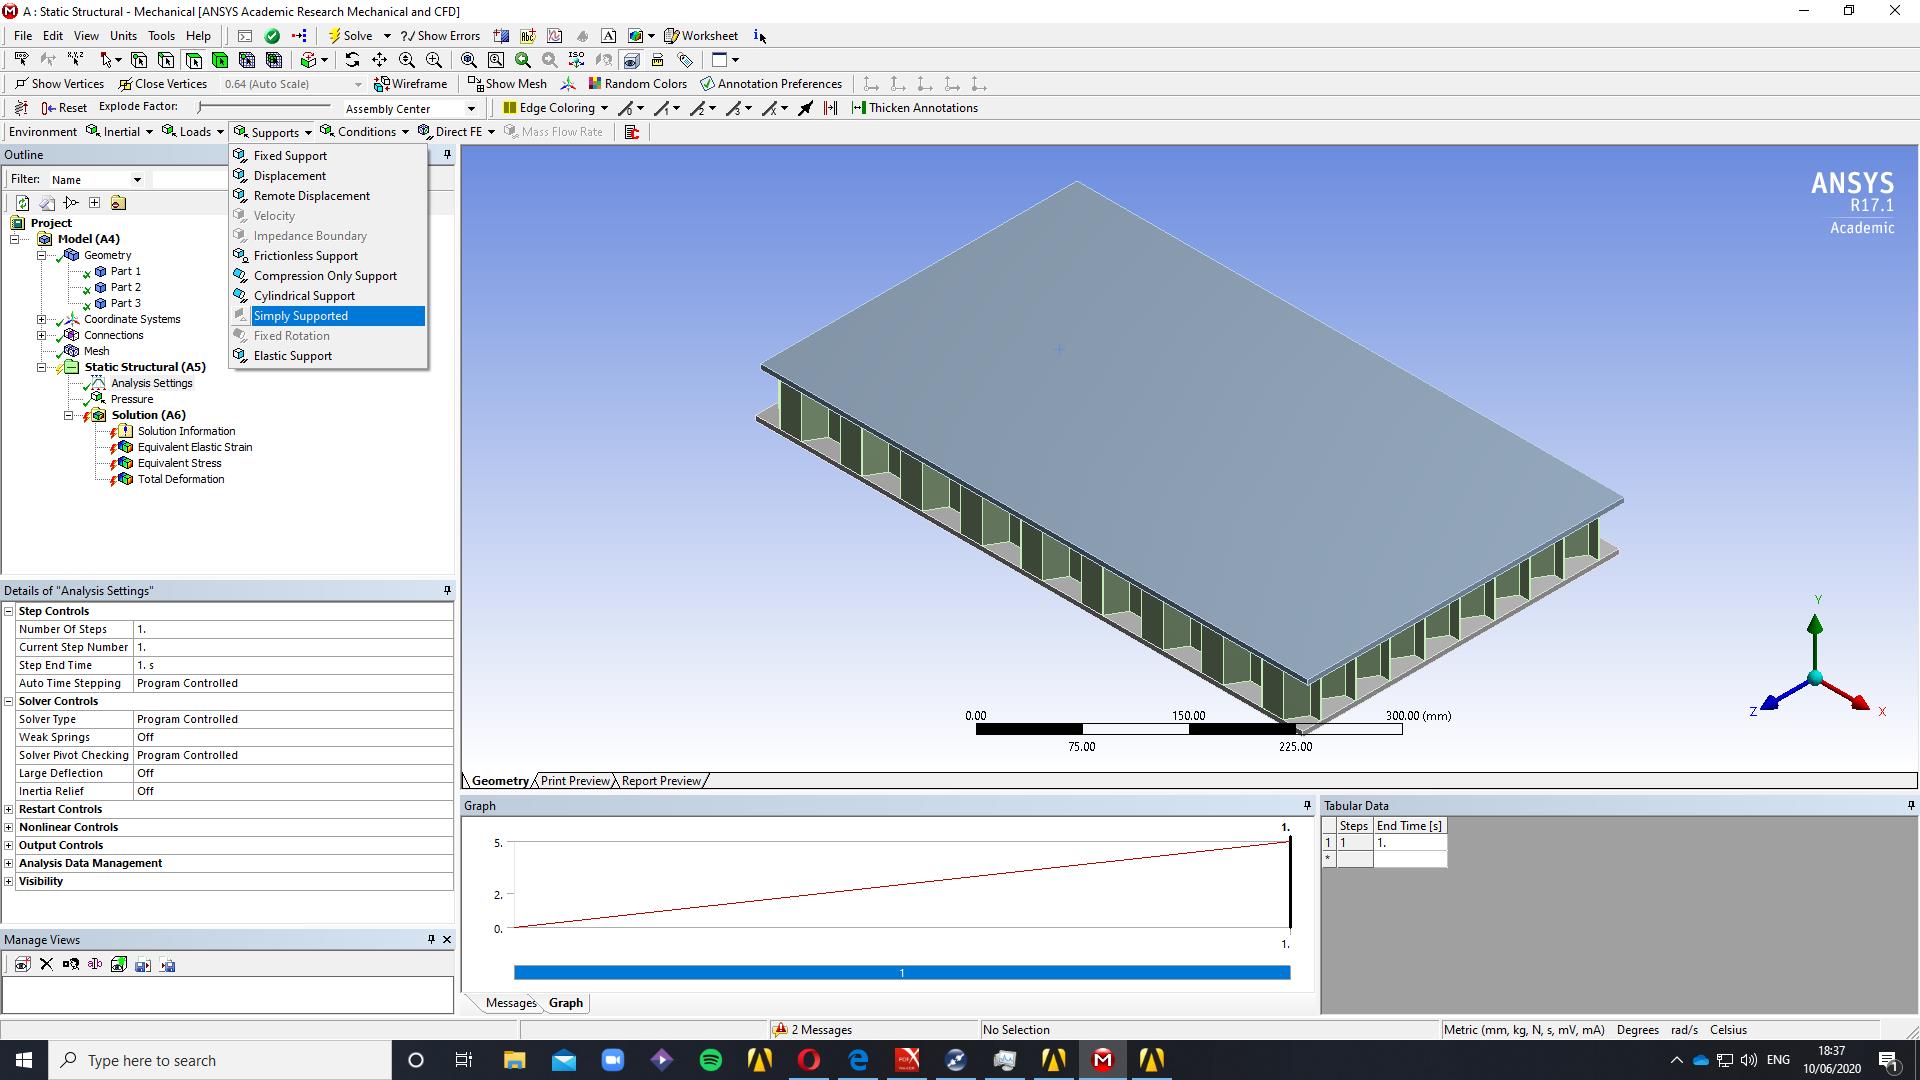The width and height of the screenshot is (1920, 1080).
Task: Click the Reset explode factor button
Action: tap(63, 108)
